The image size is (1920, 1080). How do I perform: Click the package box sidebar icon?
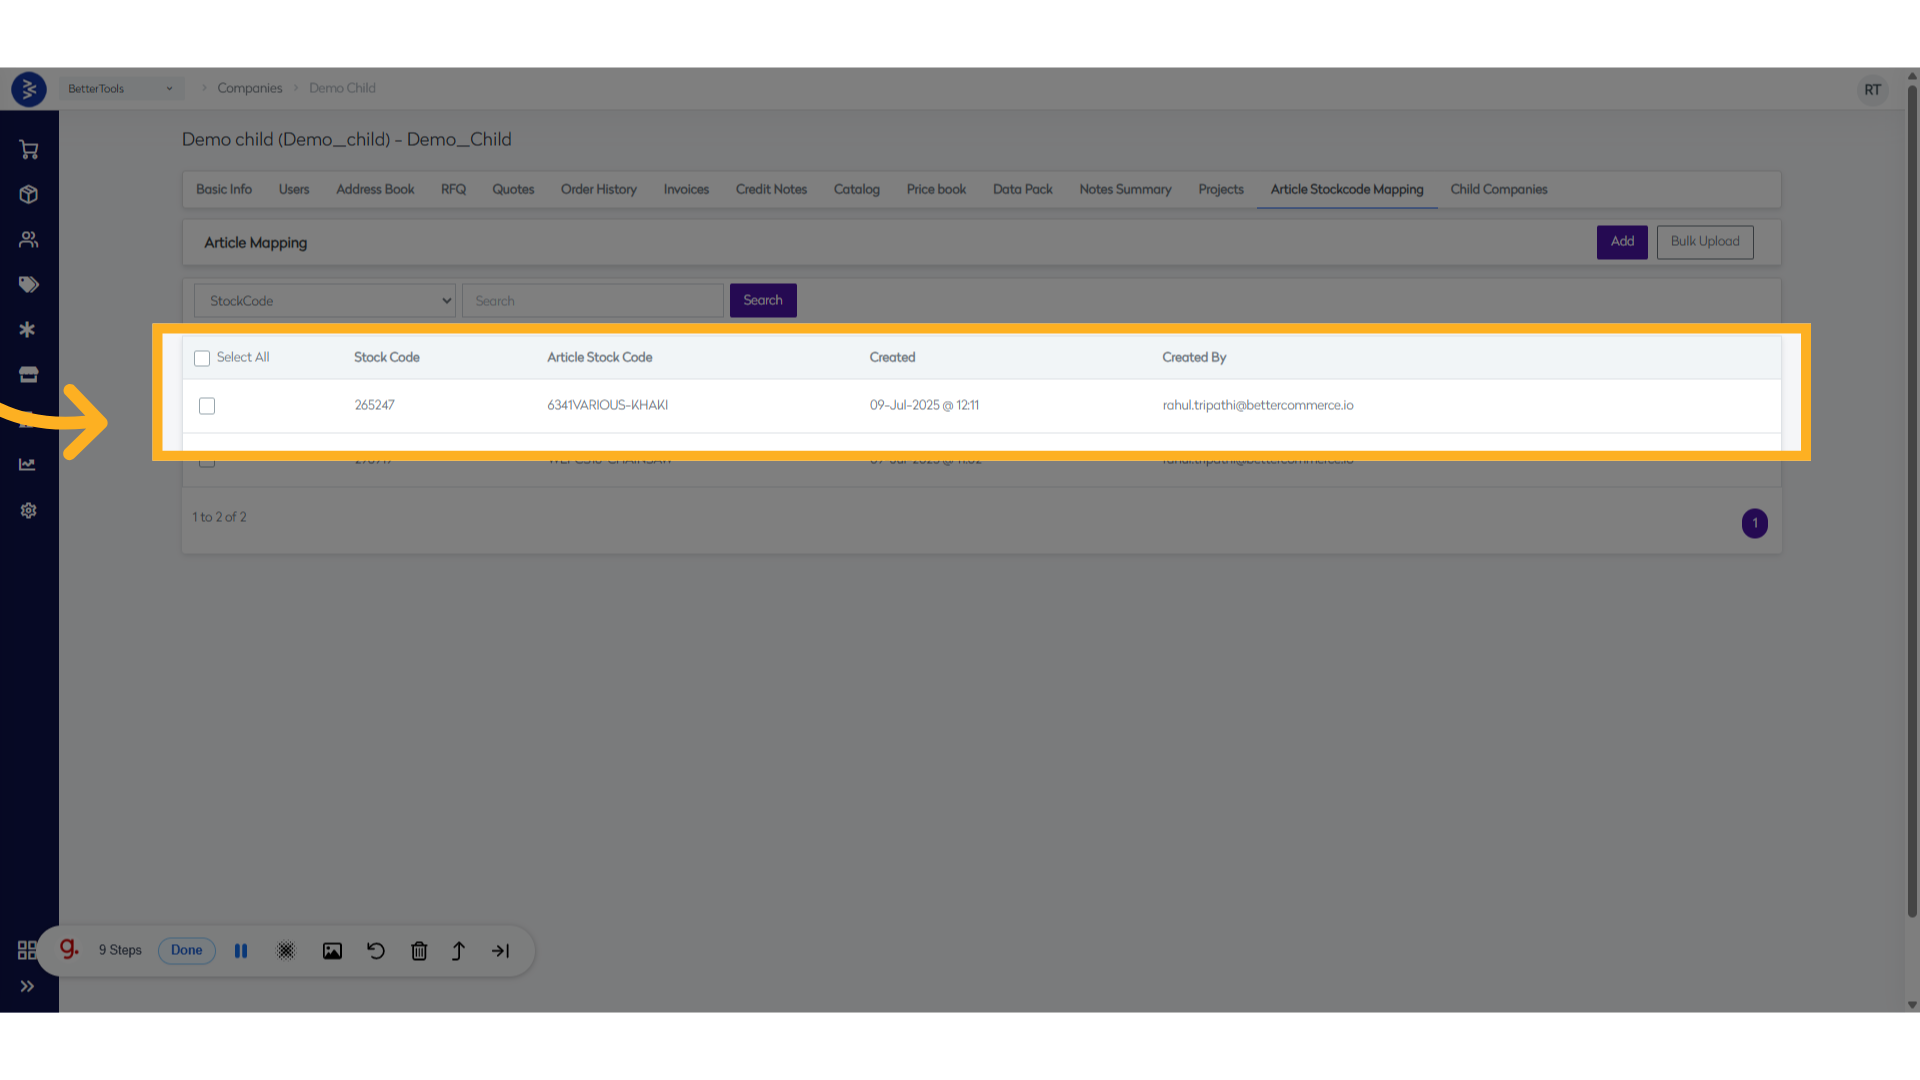pos(28,194)
